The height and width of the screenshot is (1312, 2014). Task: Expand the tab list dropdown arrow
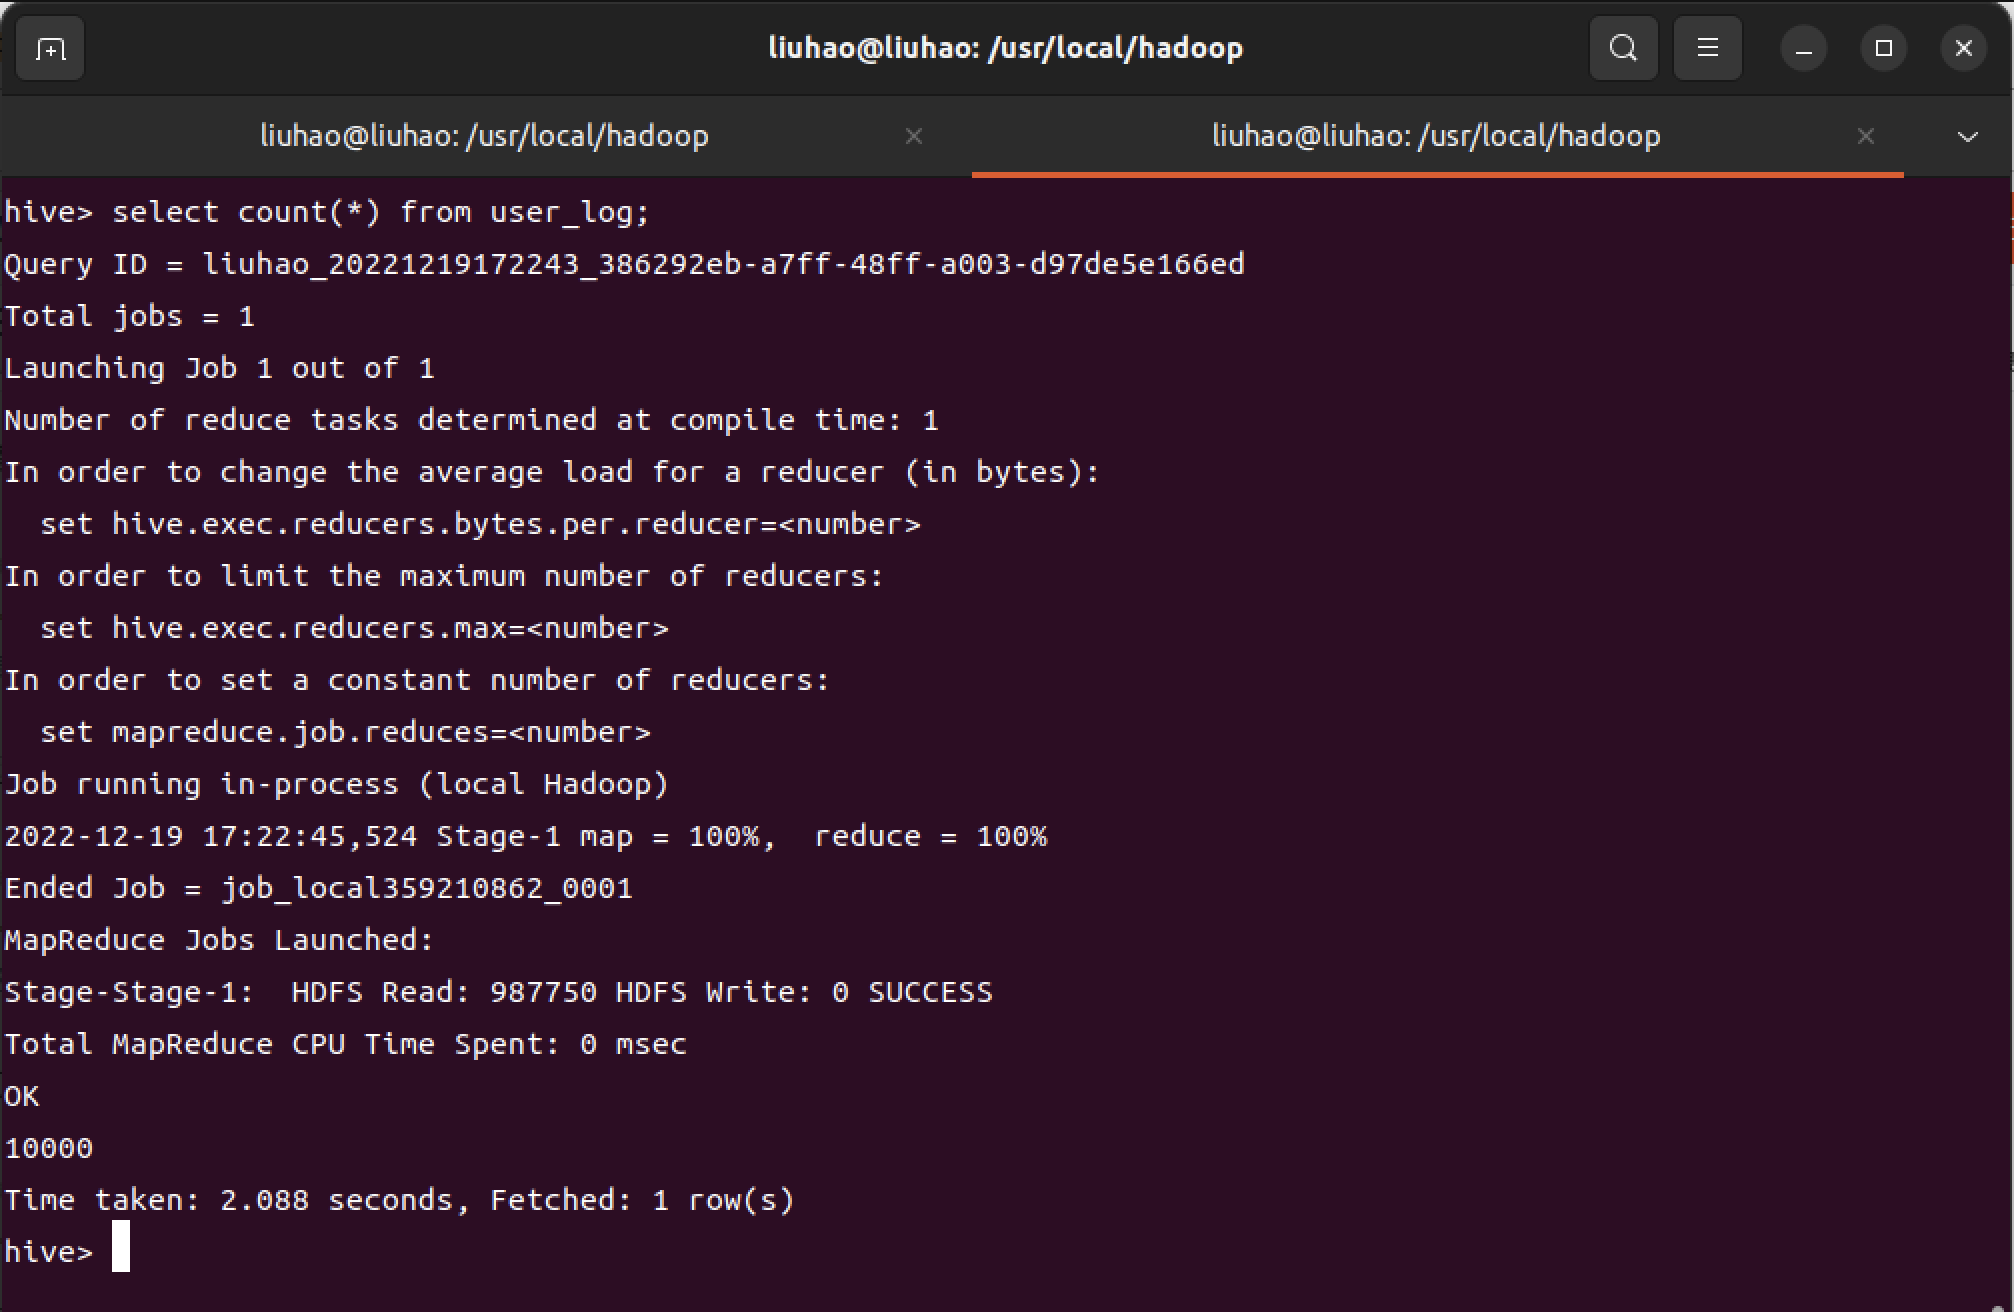pos(1968,136)
